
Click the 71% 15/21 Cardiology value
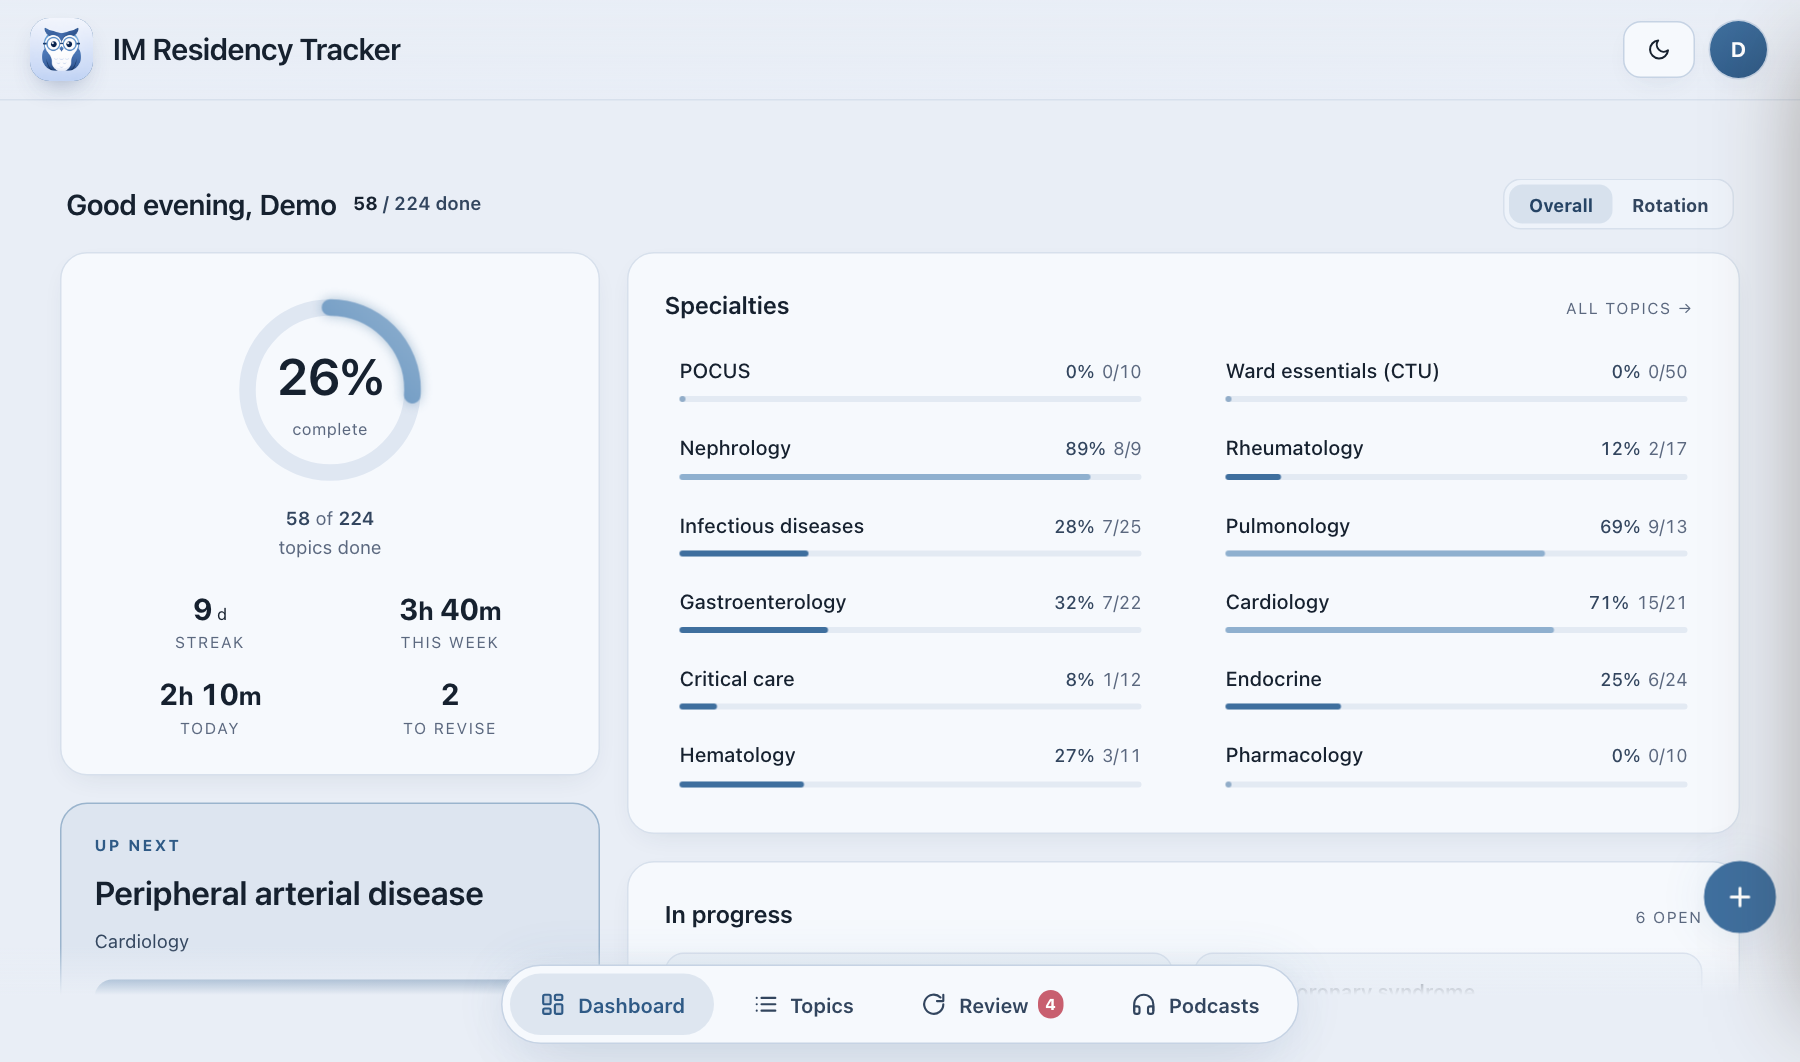click(1637, 603)
